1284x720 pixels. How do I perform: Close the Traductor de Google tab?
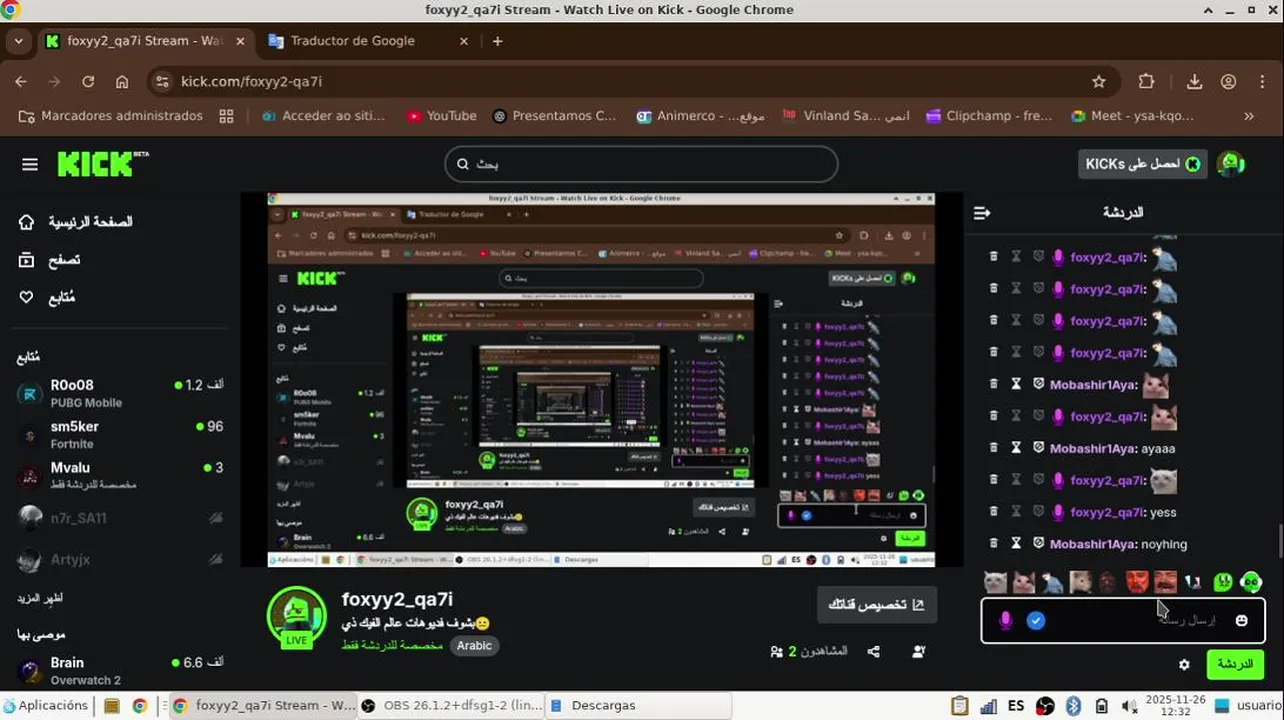coord(464,41)
